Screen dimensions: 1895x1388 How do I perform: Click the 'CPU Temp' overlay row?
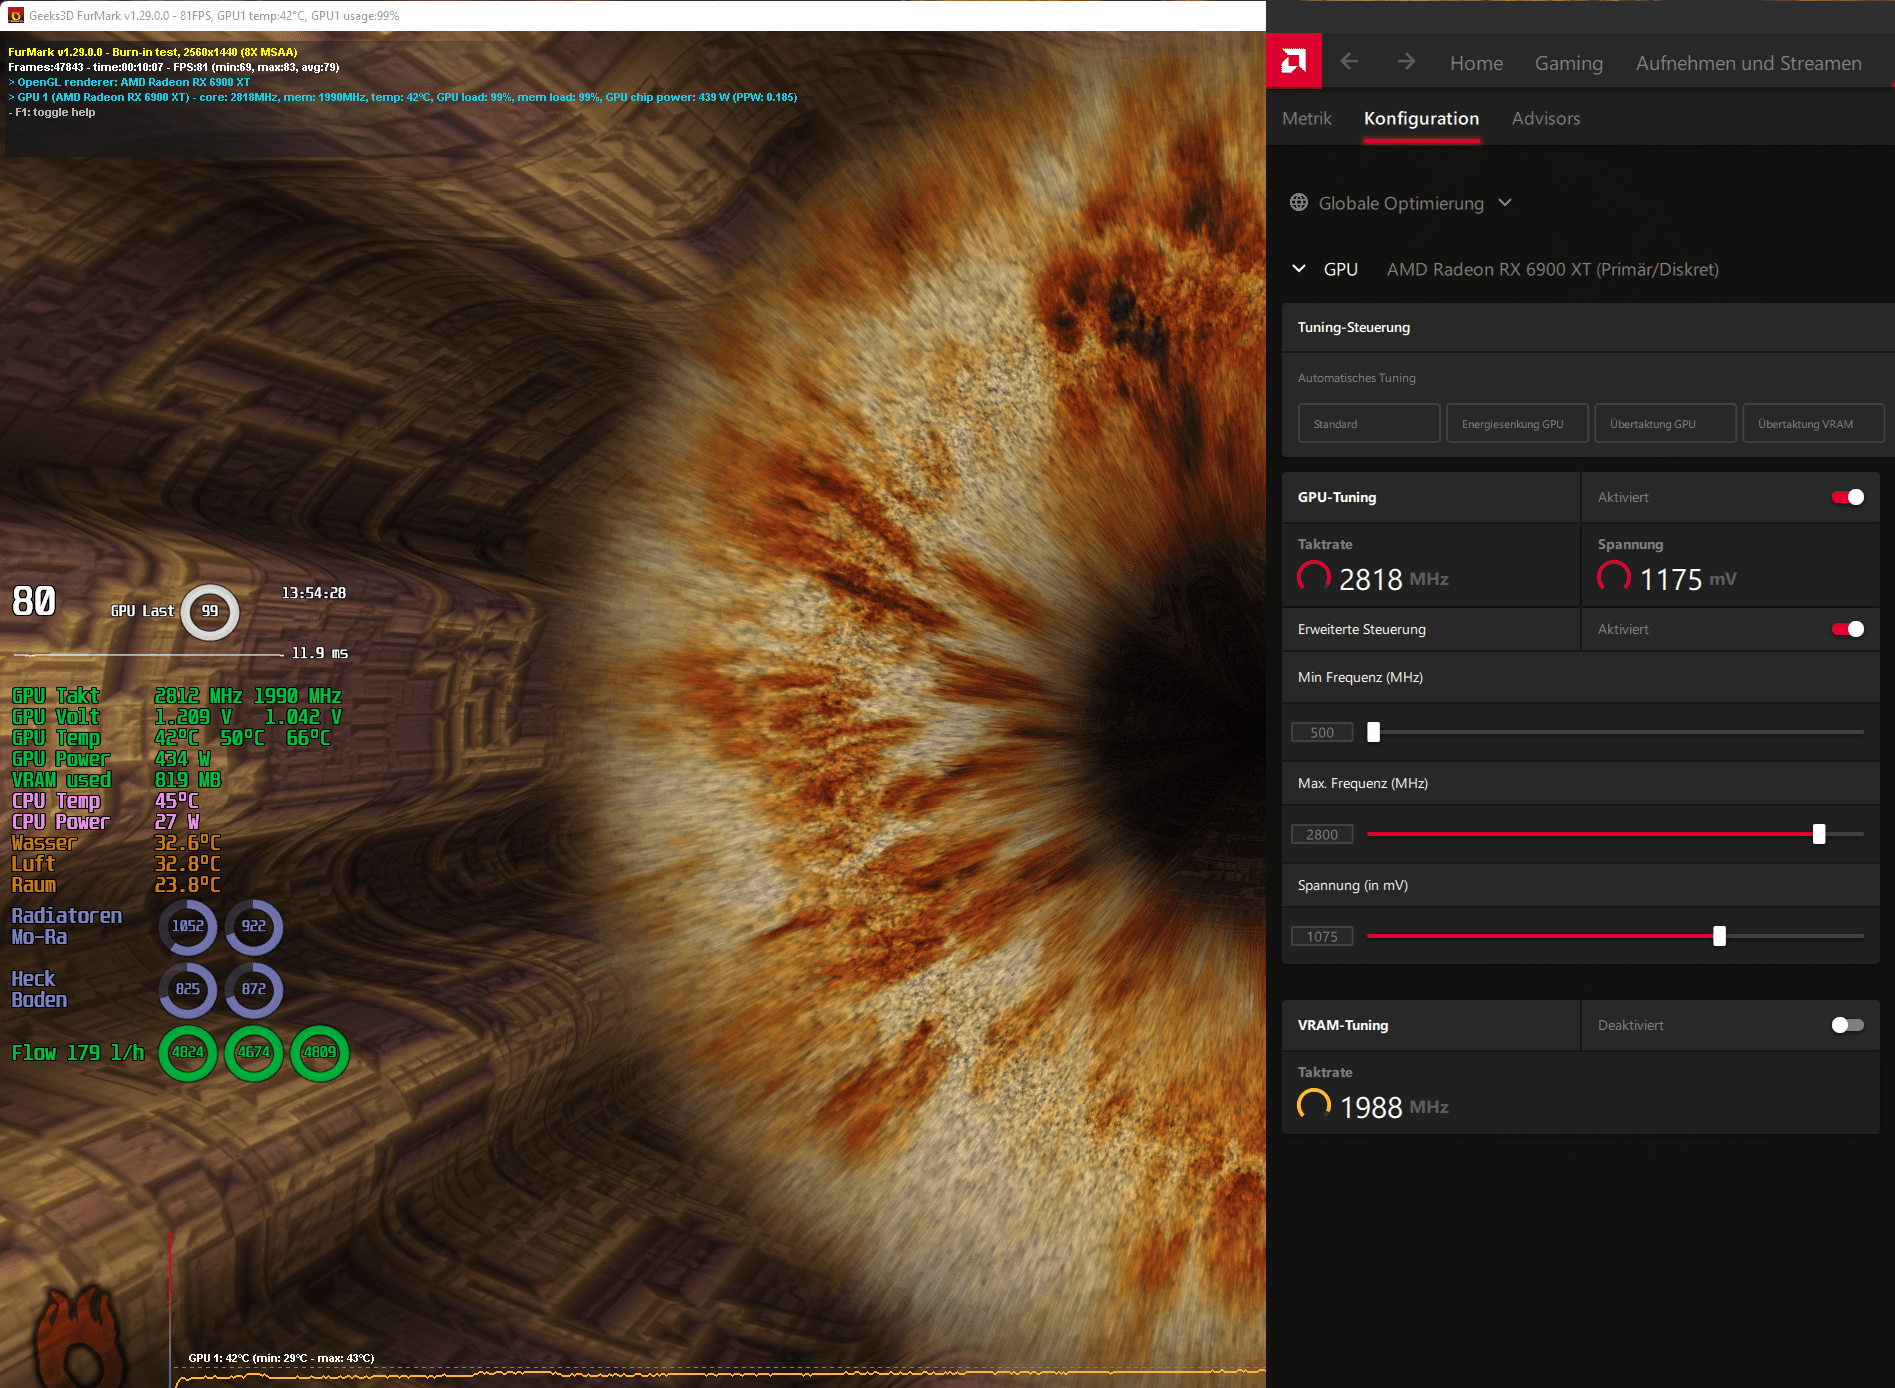[x=105, y=801]
